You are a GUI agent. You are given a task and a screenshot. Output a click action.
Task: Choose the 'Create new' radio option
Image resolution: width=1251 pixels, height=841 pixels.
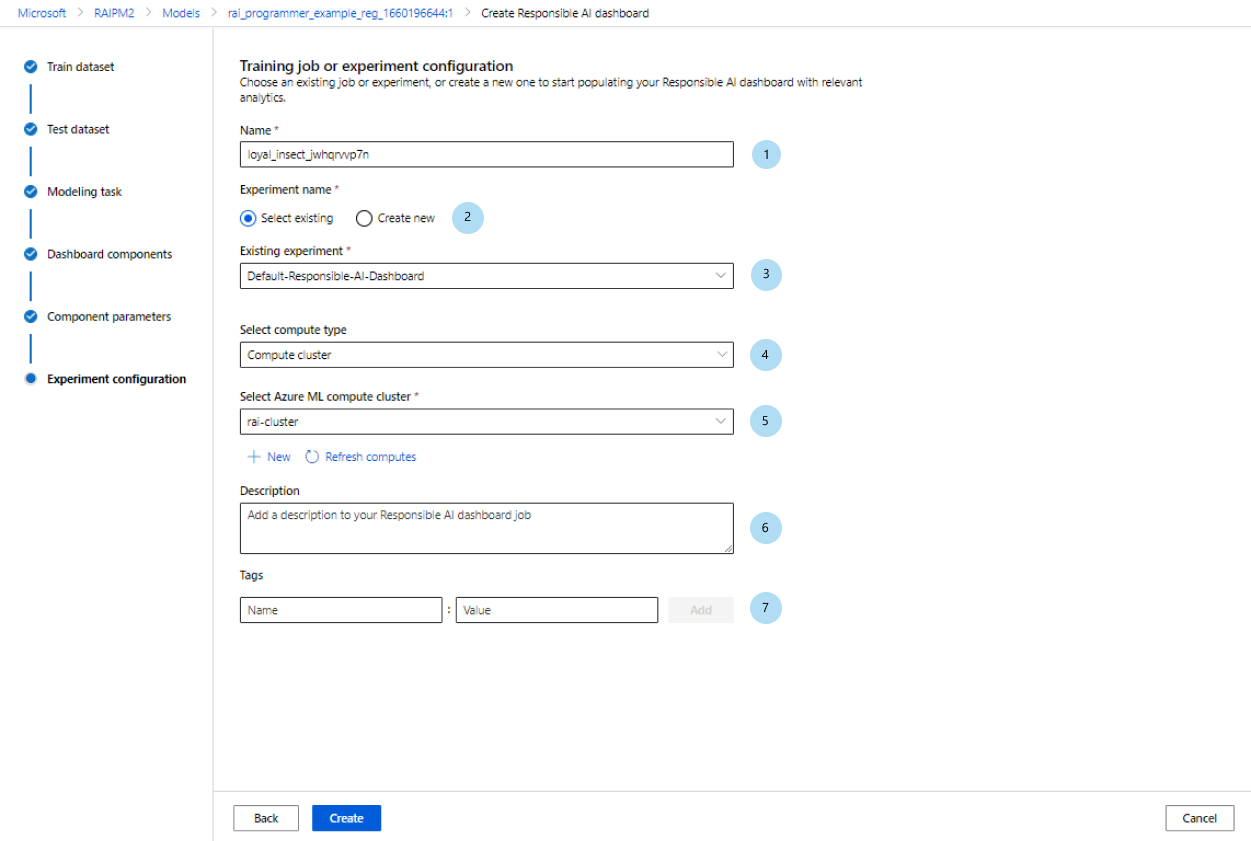point(365,218)
